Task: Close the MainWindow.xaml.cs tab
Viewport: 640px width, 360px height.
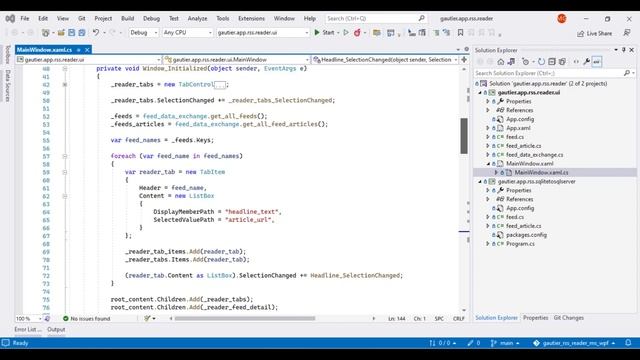Action: point(87,50)
